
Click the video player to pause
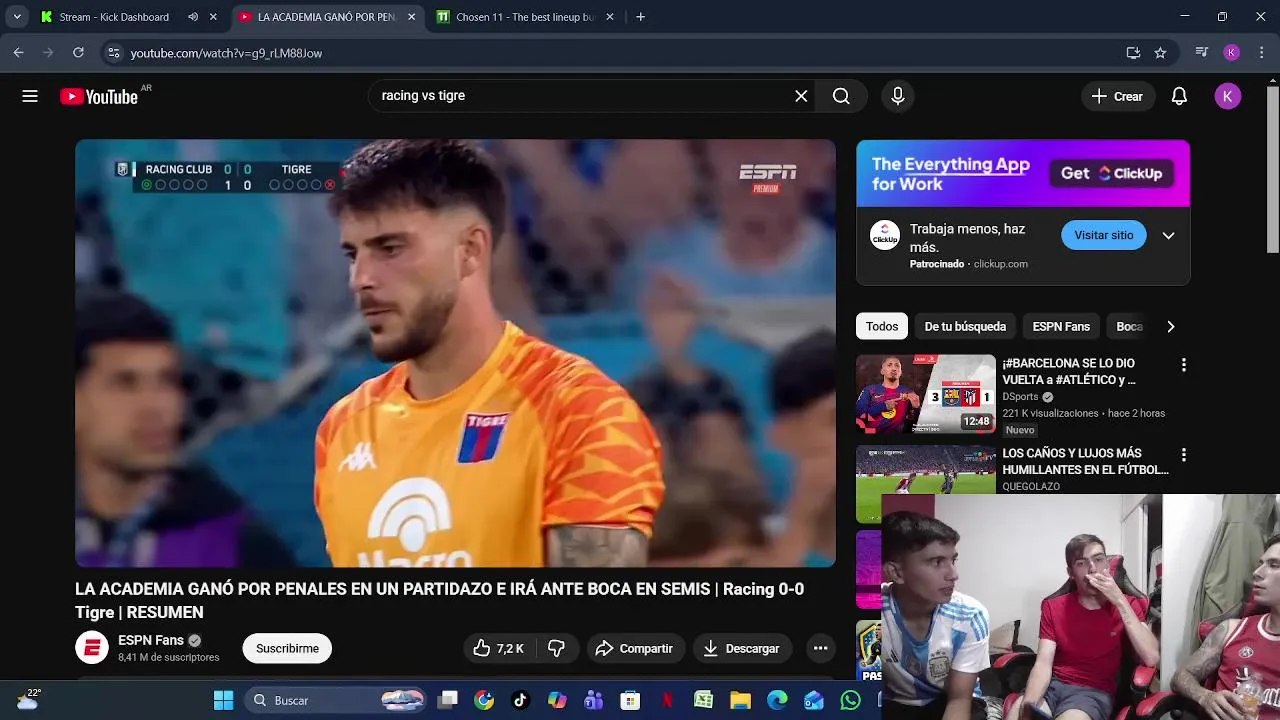click(x=455, y=353)
